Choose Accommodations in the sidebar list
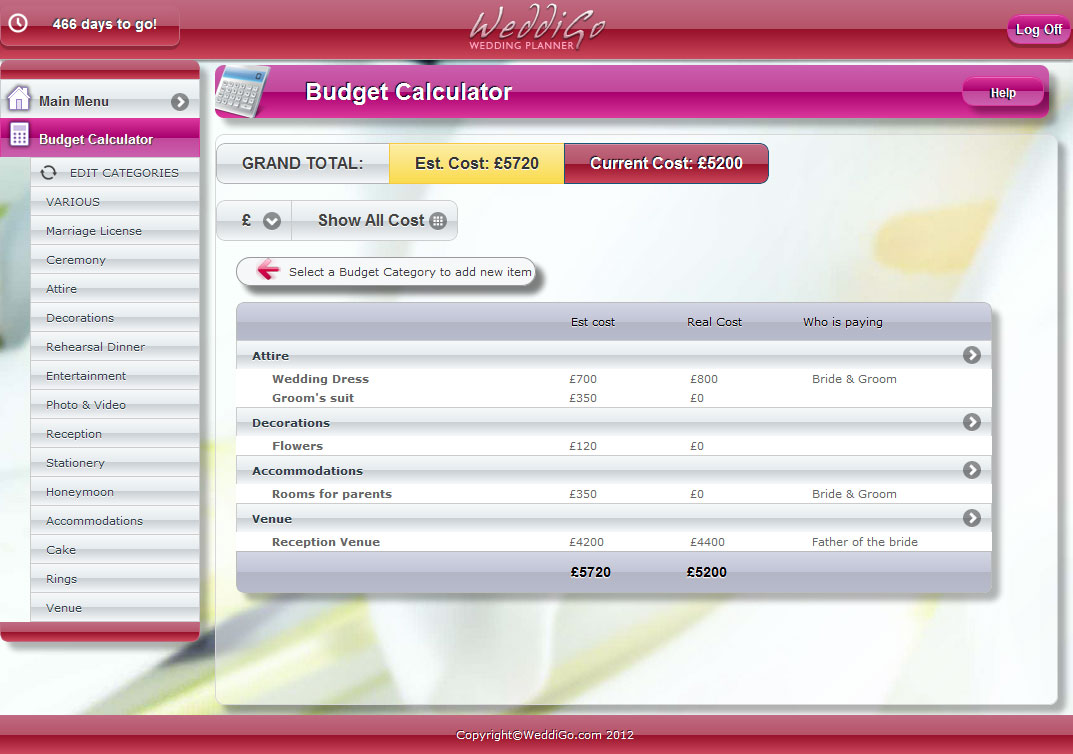Viewport: 1073px width, 754px height. pyautogui.click(x=115, y=521)
